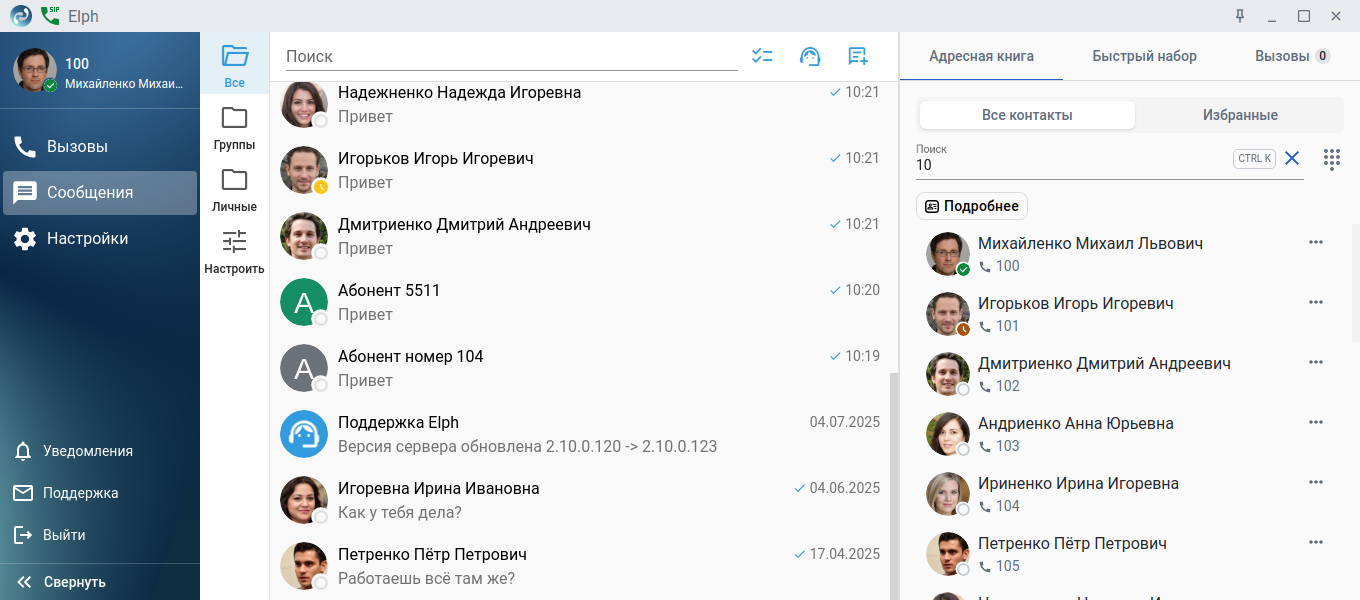Screen dimensions: 1360x600
Task: Open chat with Надежненко Надежда Игоревна
Action: (580, 104)
